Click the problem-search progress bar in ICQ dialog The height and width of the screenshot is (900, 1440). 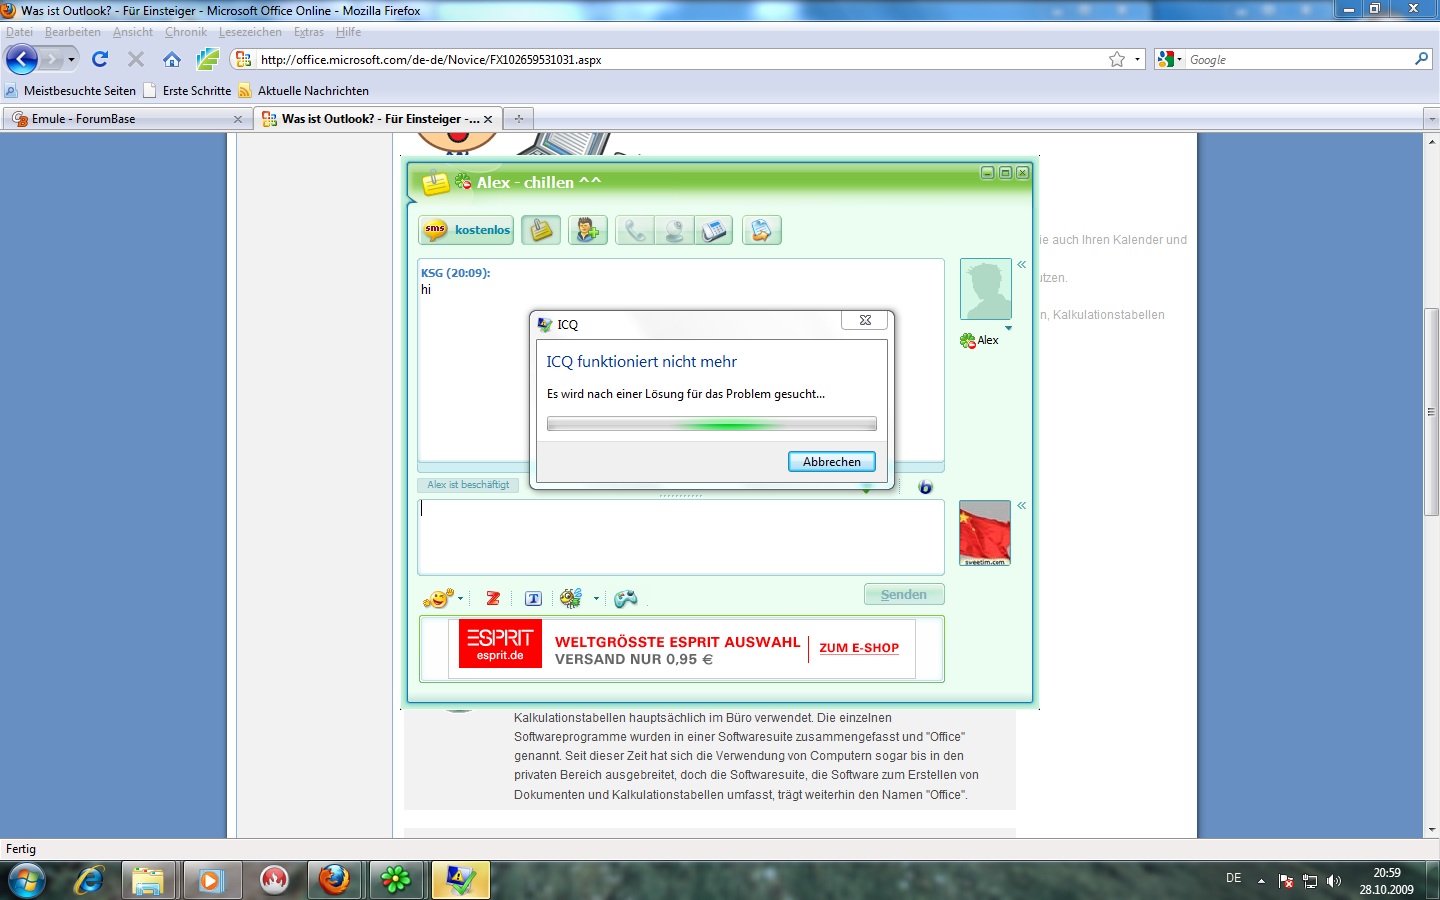click(712, 424)
